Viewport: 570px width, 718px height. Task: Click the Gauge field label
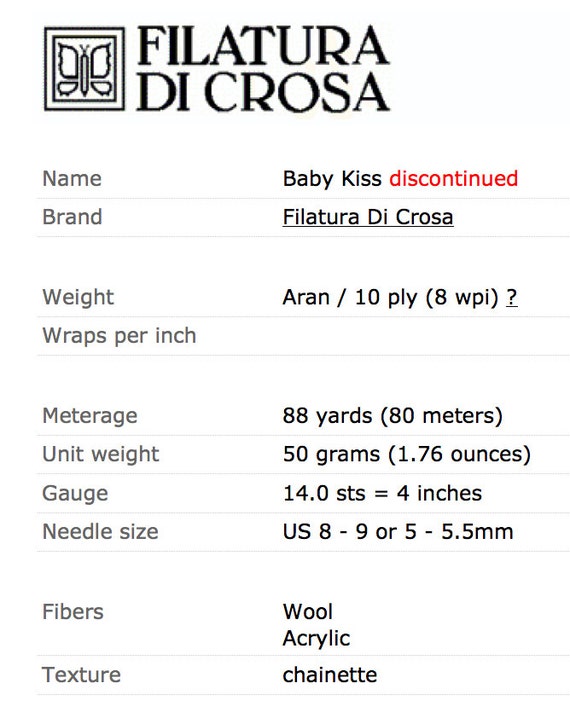75,494
